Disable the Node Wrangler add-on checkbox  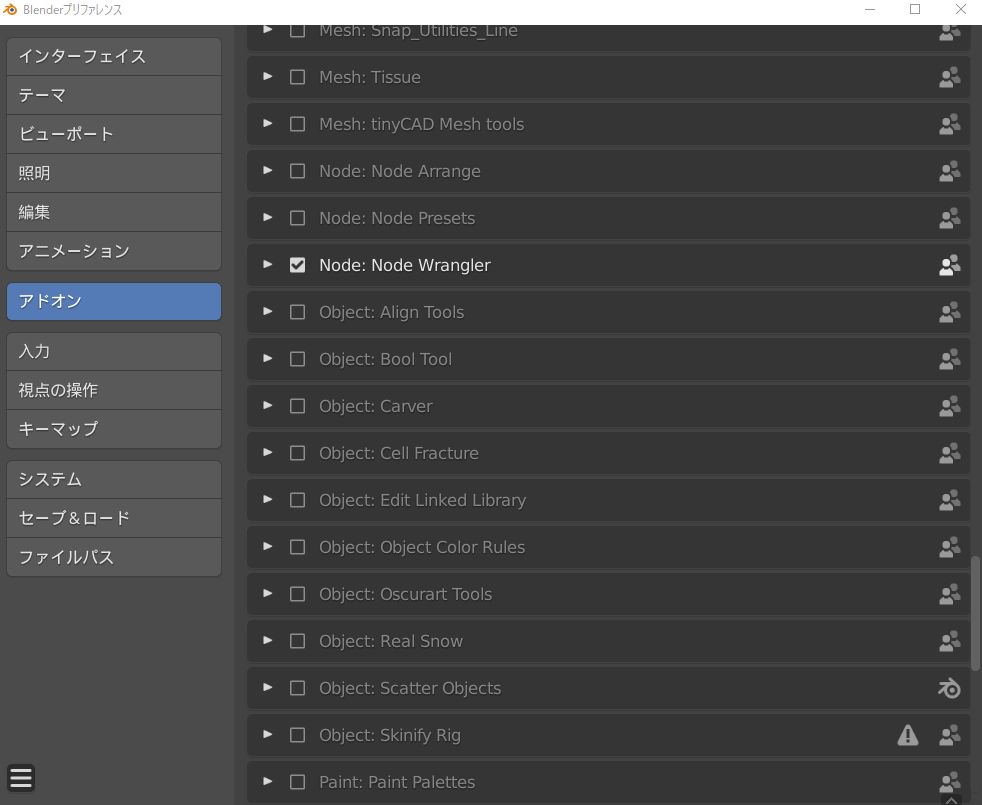[297, 265]
